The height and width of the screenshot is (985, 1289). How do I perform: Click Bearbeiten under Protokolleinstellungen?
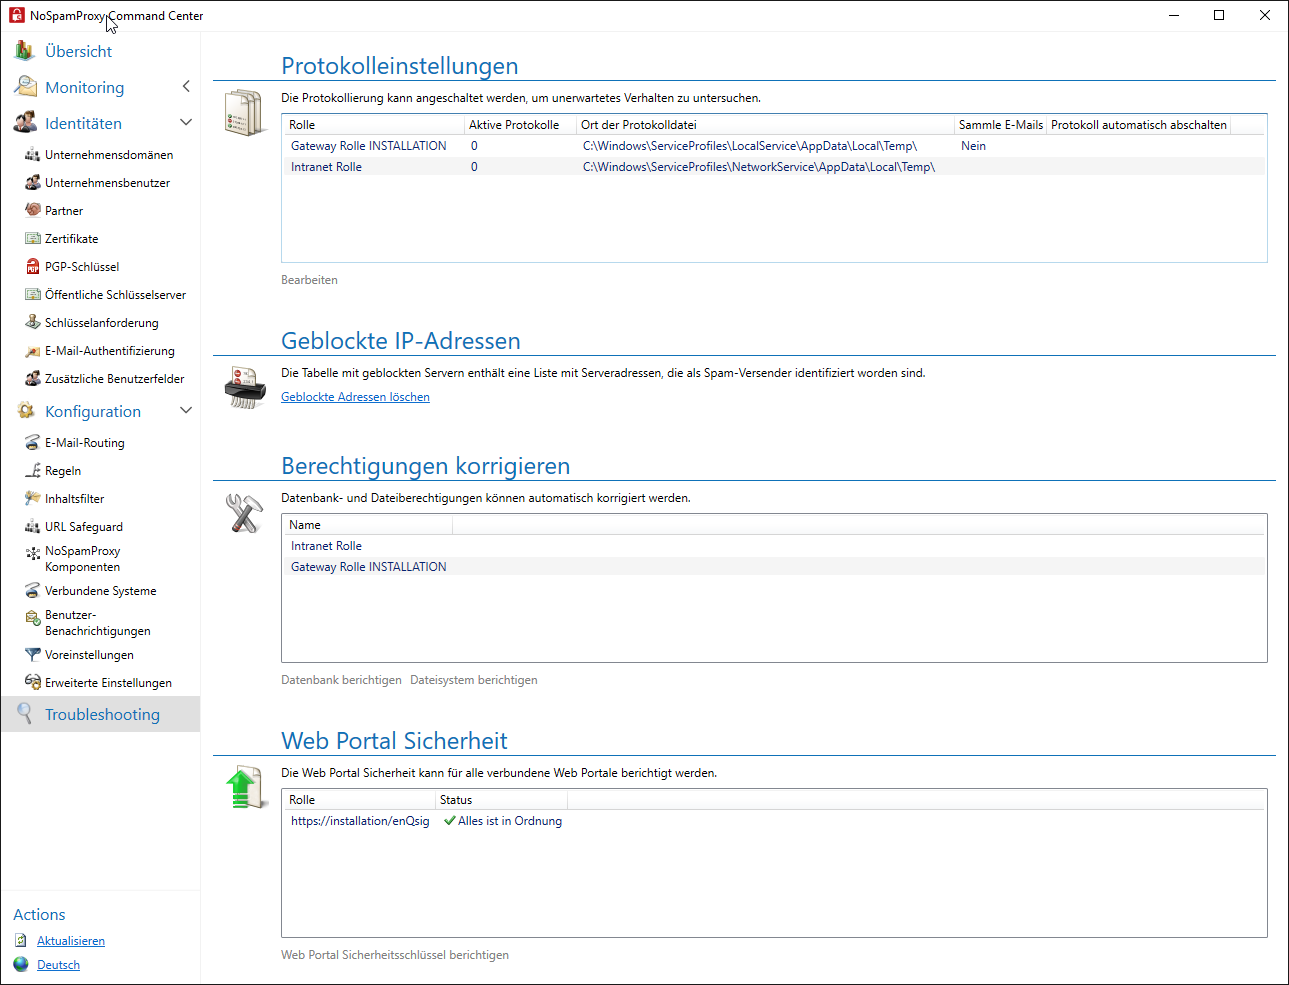tap(309, 280)
